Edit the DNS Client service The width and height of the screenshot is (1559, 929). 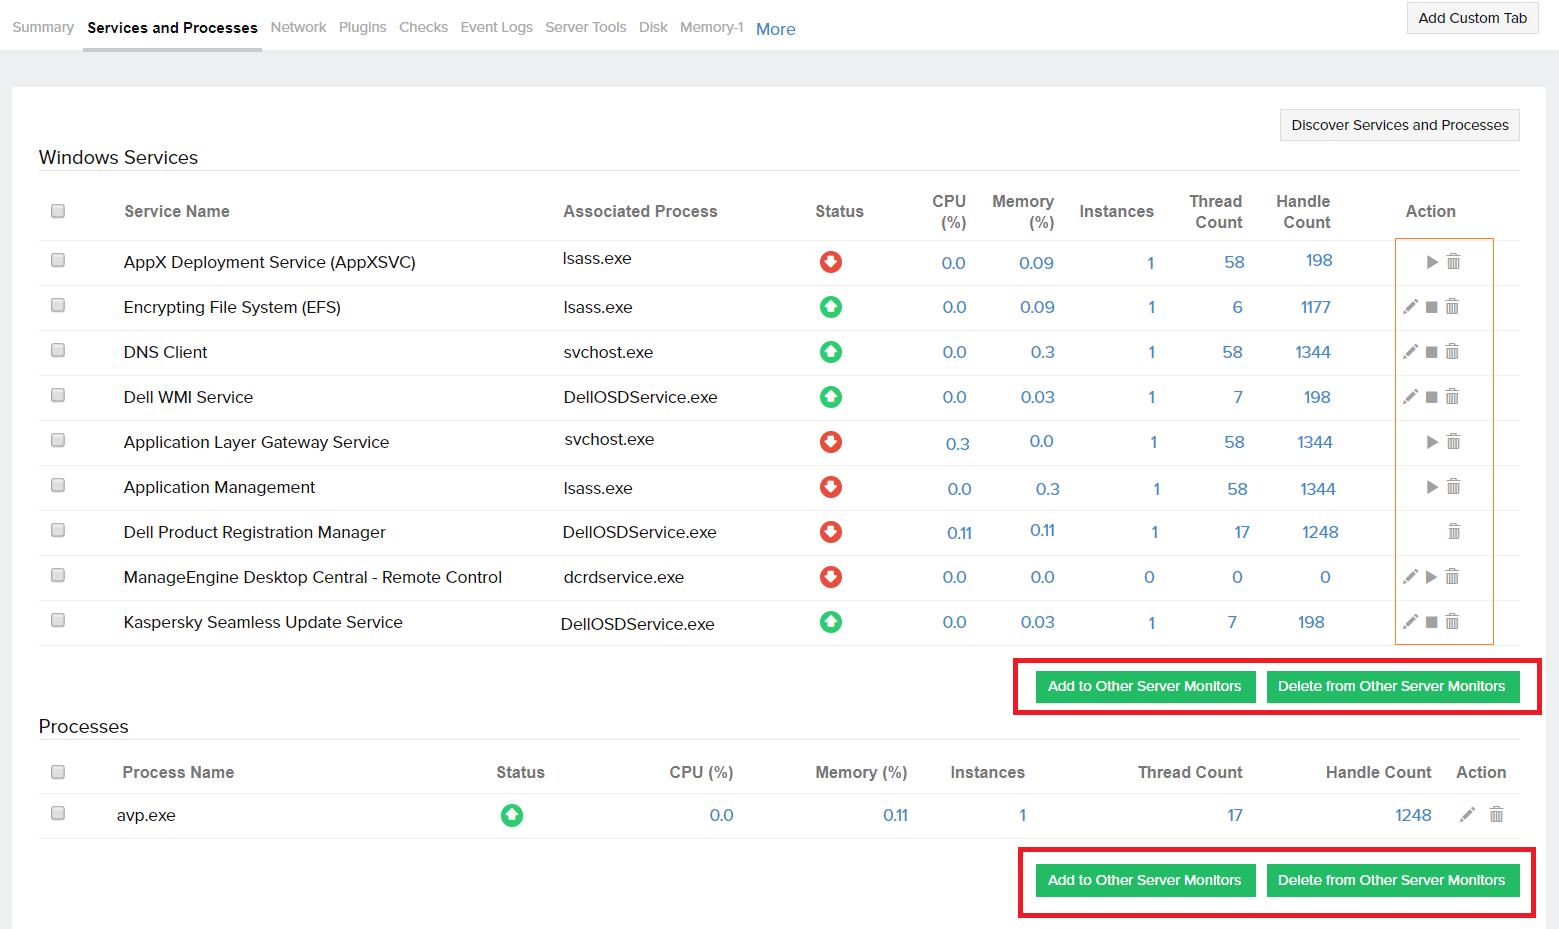click(1410, 352)
